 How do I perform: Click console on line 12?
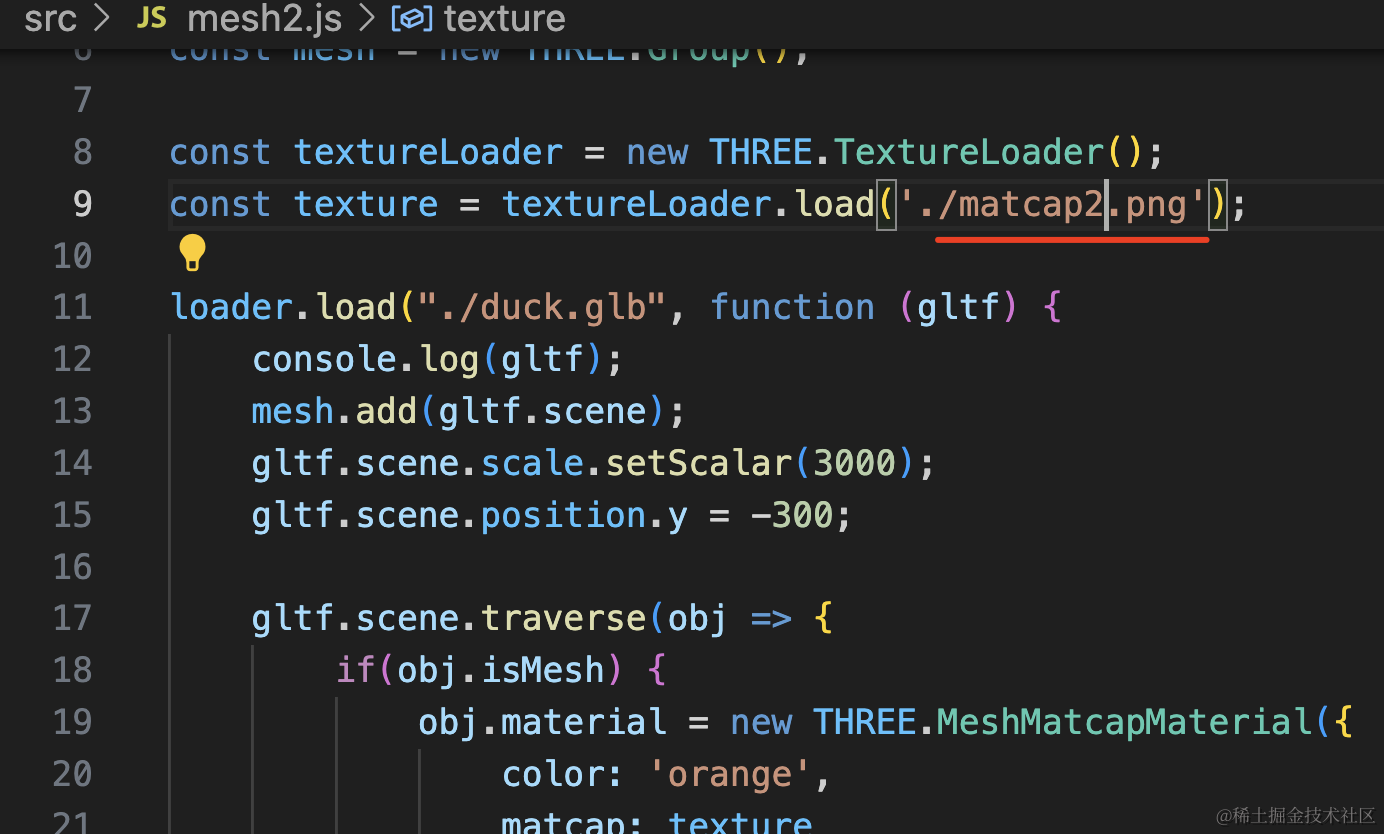(x=324, y=360)
